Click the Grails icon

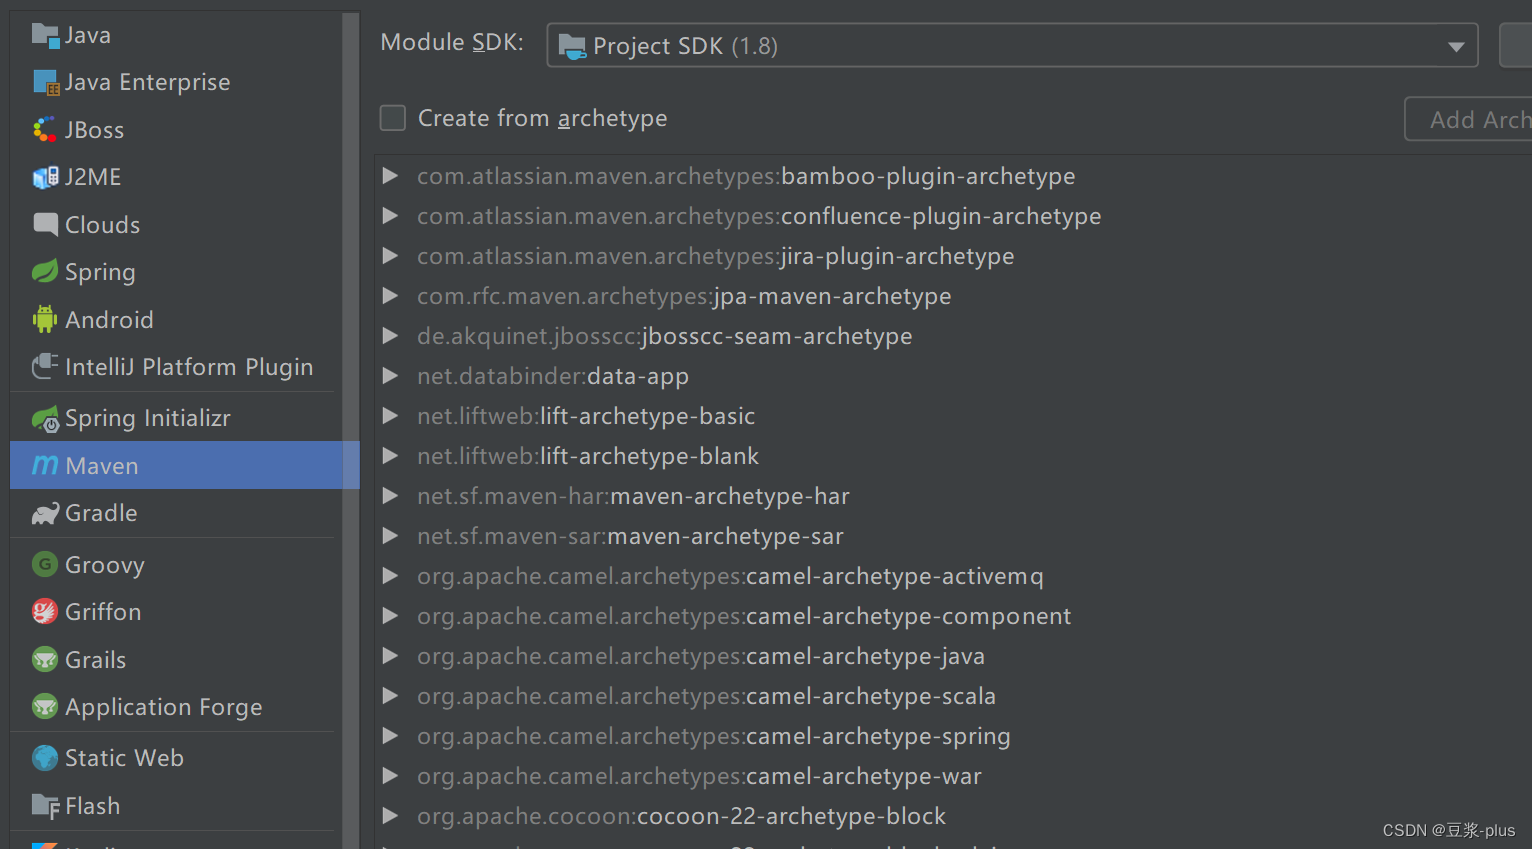coord(45,659)
